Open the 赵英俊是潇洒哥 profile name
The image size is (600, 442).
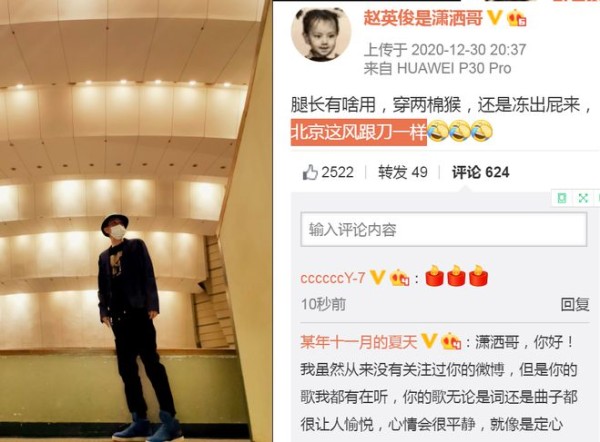422,18
